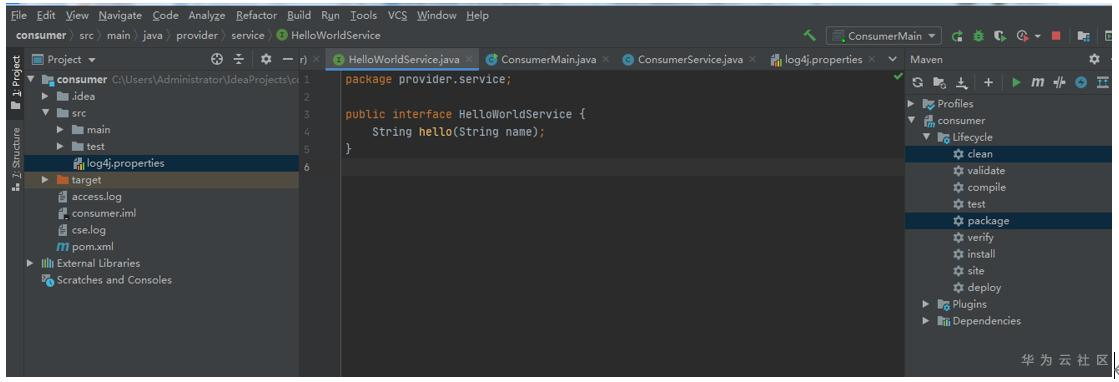Expand the .idea folder

[x=46, y=96]
